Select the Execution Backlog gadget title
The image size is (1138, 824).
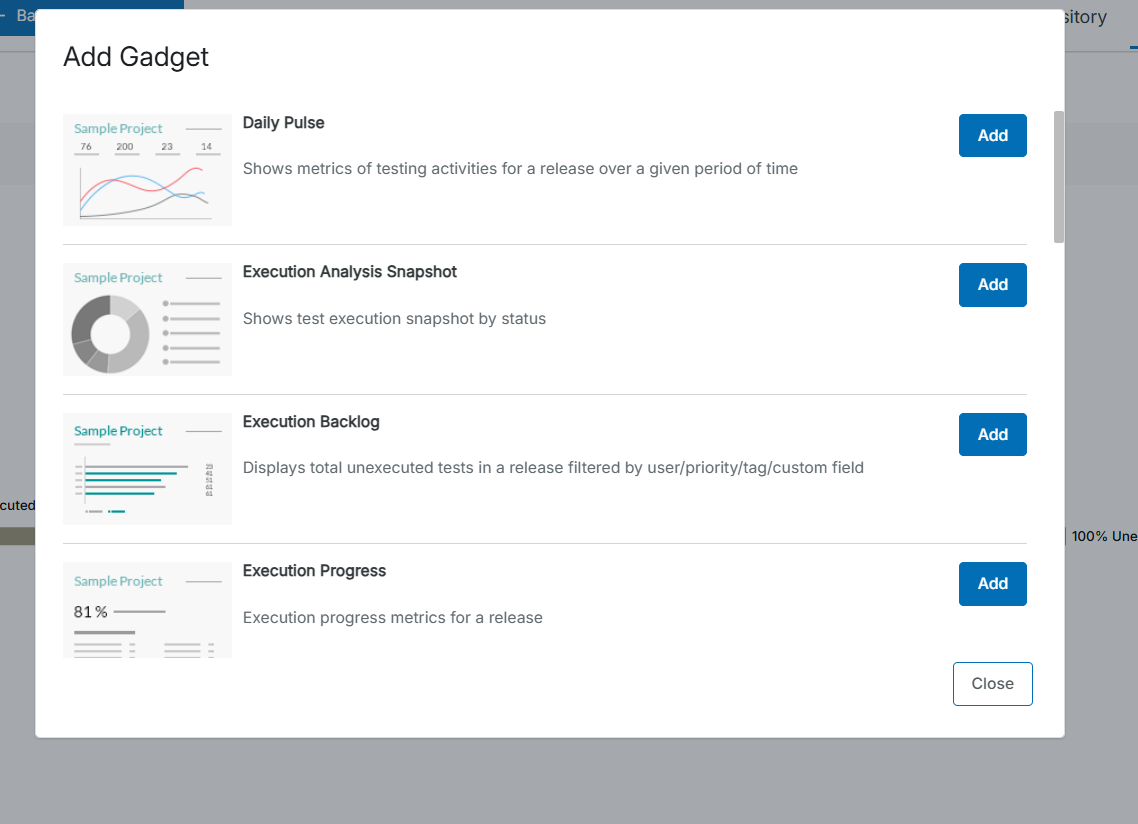click(311, 422)
